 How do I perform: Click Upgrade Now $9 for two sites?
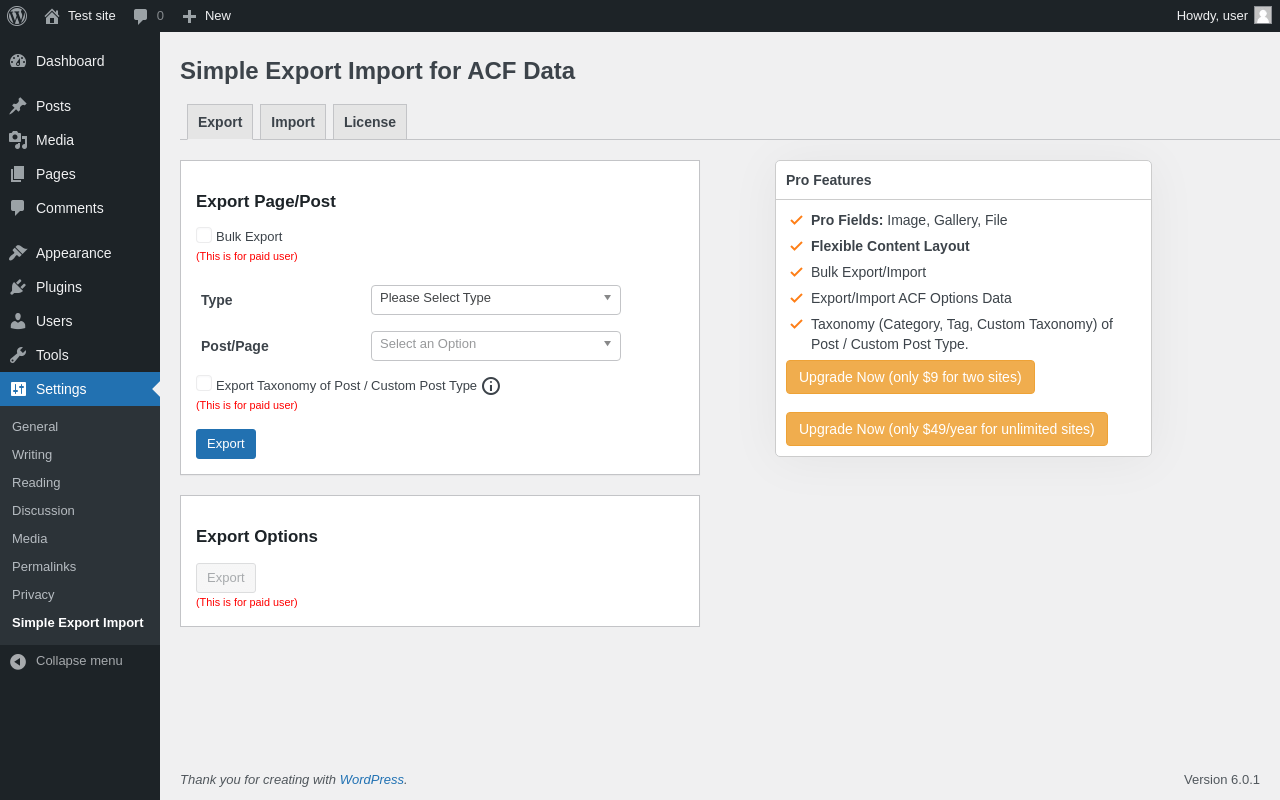click(x=910, y=377)
